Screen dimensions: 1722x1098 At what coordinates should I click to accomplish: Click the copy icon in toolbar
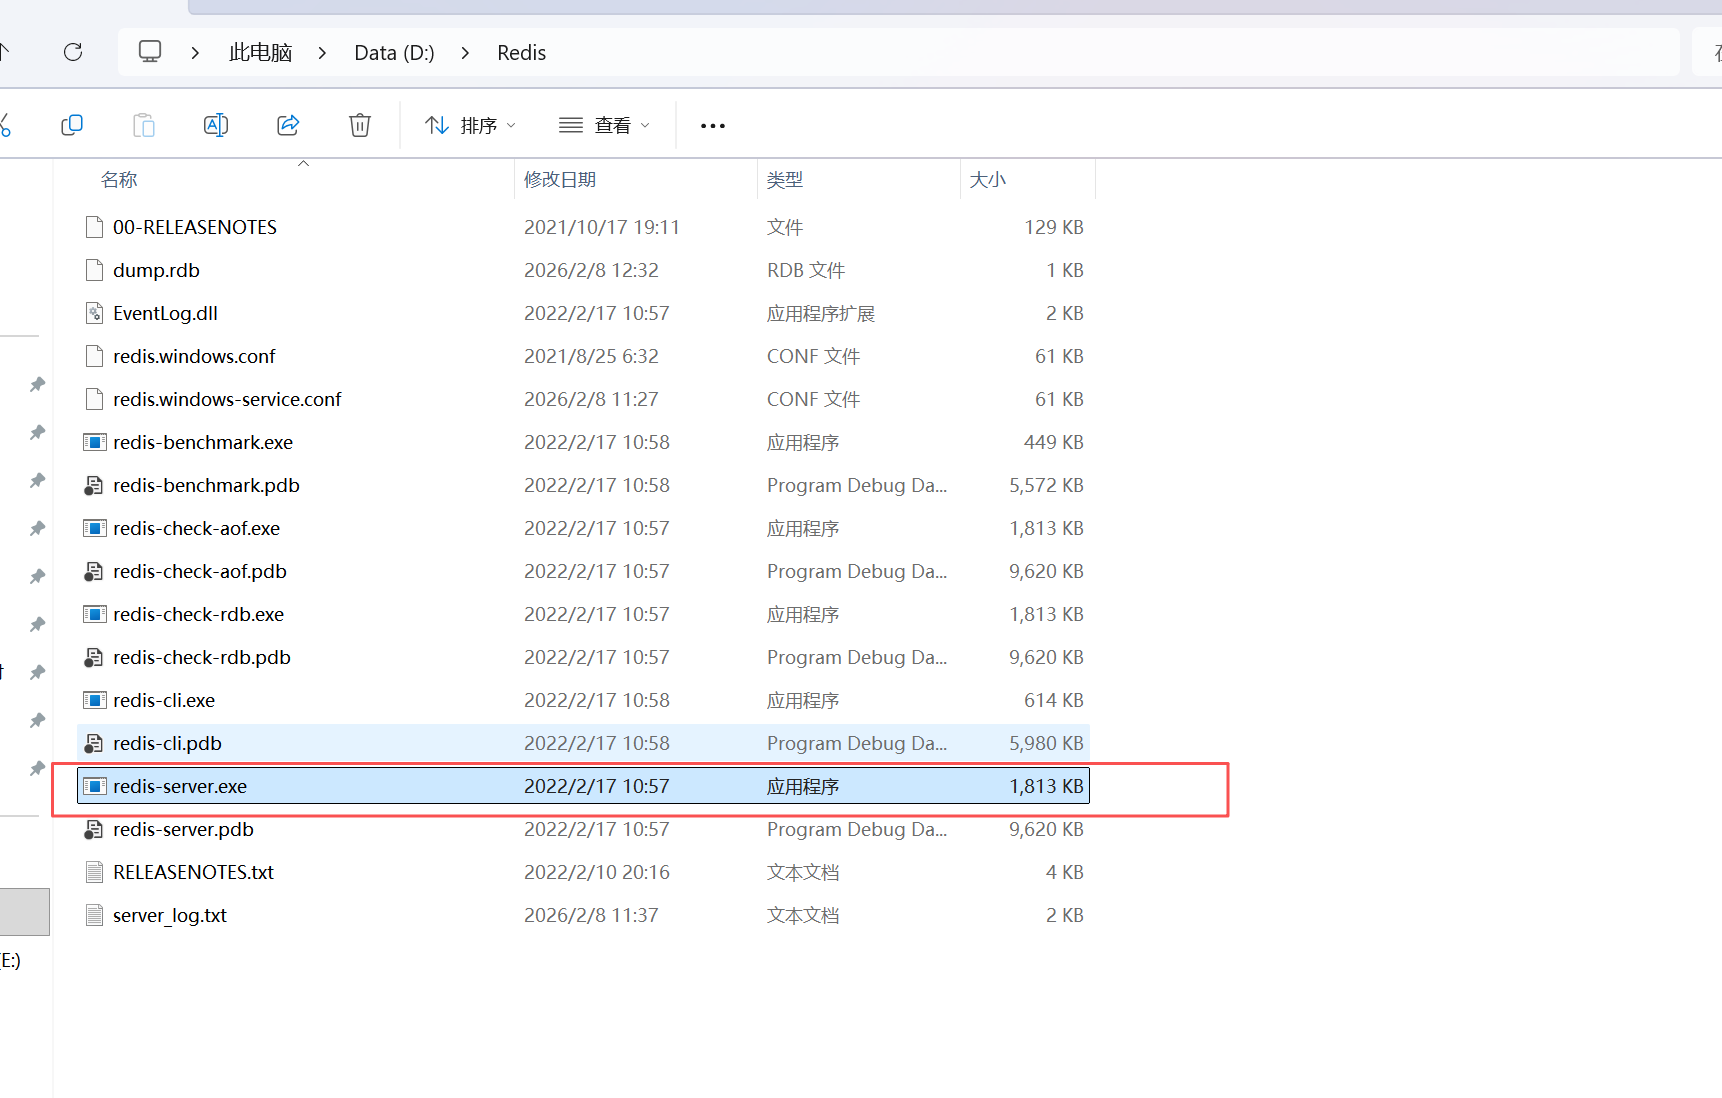point(72,125)
